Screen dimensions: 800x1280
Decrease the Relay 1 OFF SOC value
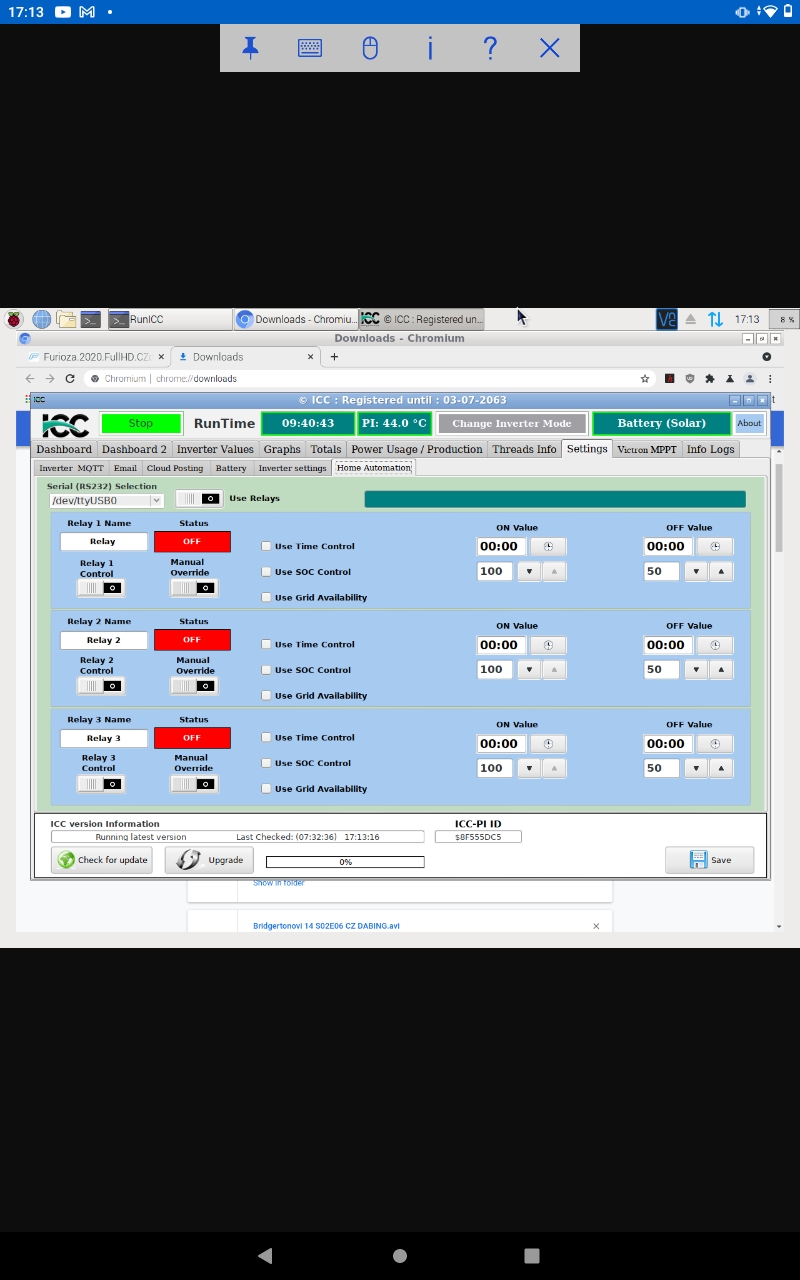pyautogui.click(x=696, y=571)
